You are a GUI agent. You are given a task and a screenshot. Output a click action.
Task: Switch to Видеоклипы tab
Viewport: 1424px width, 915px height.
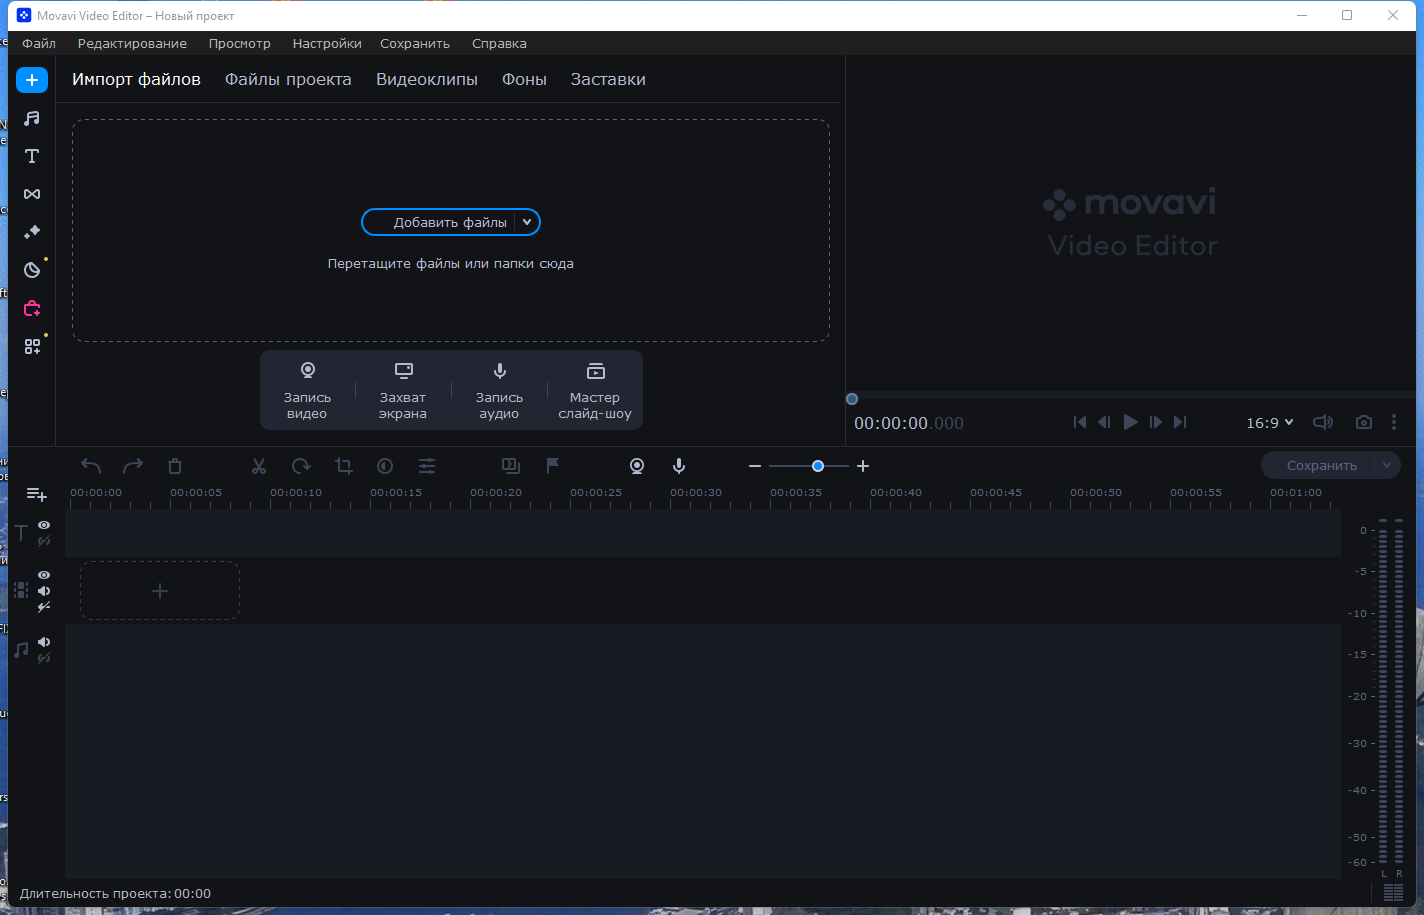point(427,79)
